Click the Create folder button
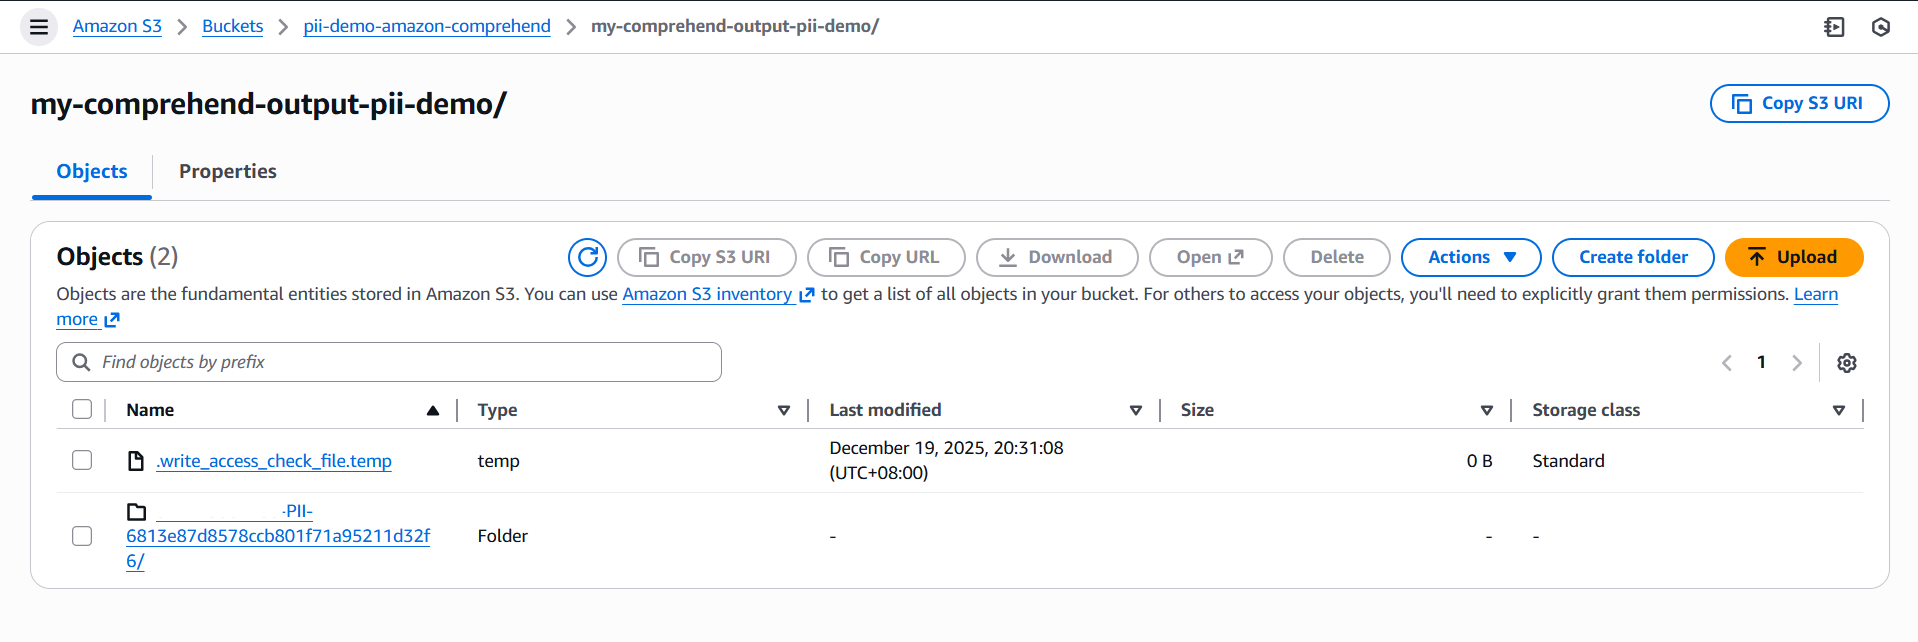This screenshot has width=1918, height=642. point(1633,257)
